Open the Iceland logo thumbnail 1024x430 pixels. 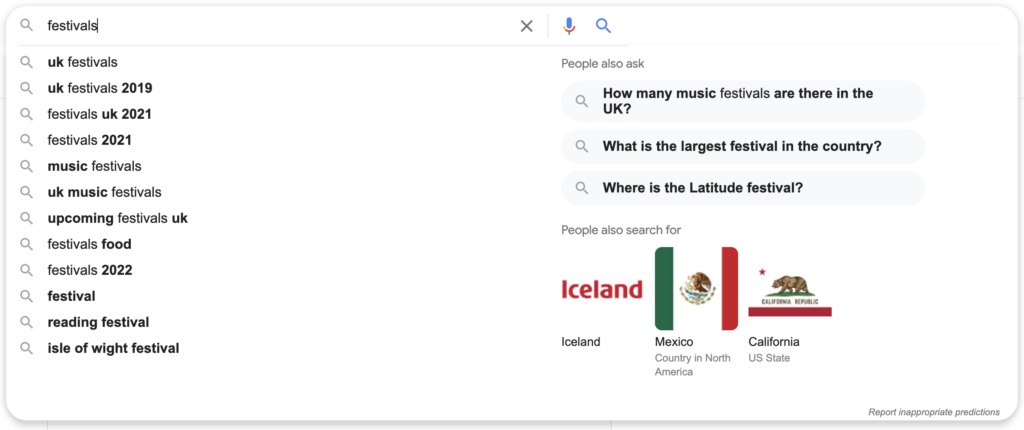pyautogui.click(x=602, y=289)
